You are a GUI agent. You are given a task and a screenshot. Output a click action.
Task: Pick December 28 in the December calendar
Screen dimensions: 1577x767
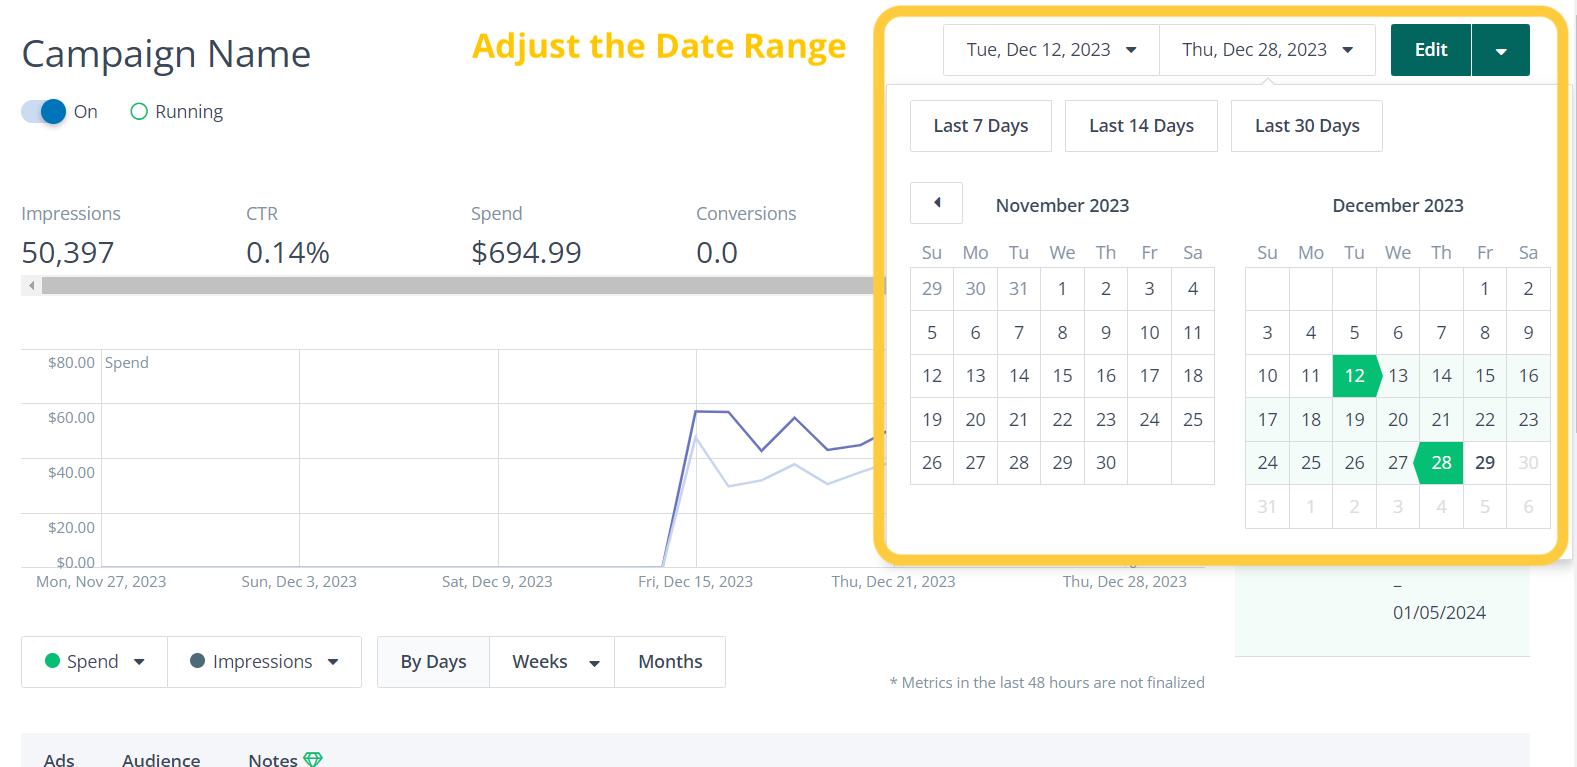click(x=1441, y=463)
